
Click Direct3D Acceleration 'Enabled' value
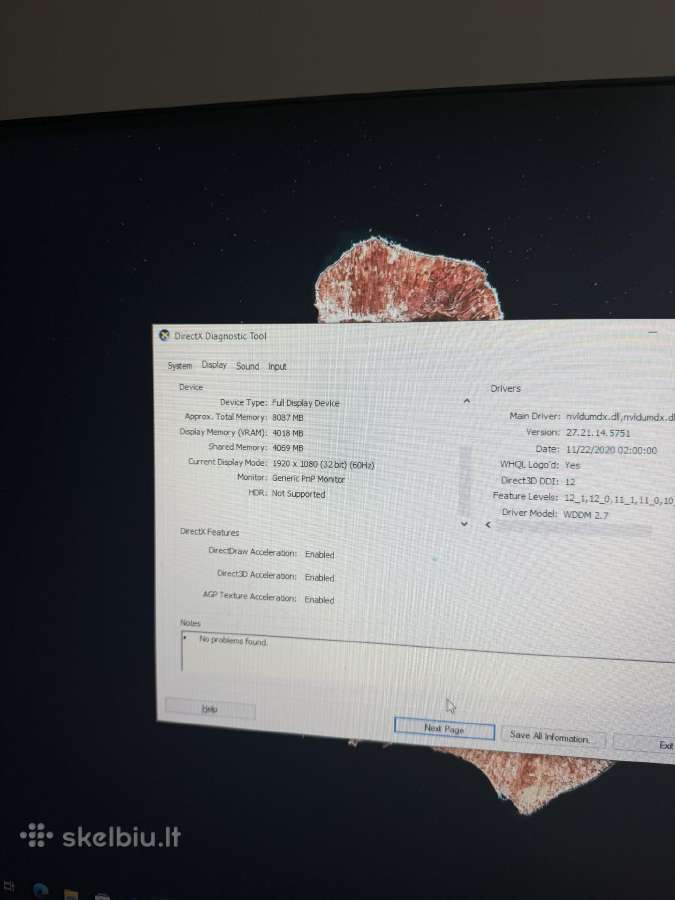pos(320,577)
